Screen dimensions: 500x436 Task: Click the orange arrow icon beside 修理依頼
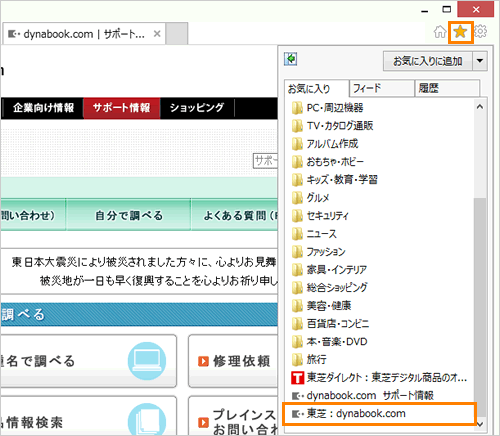point(203,361)
